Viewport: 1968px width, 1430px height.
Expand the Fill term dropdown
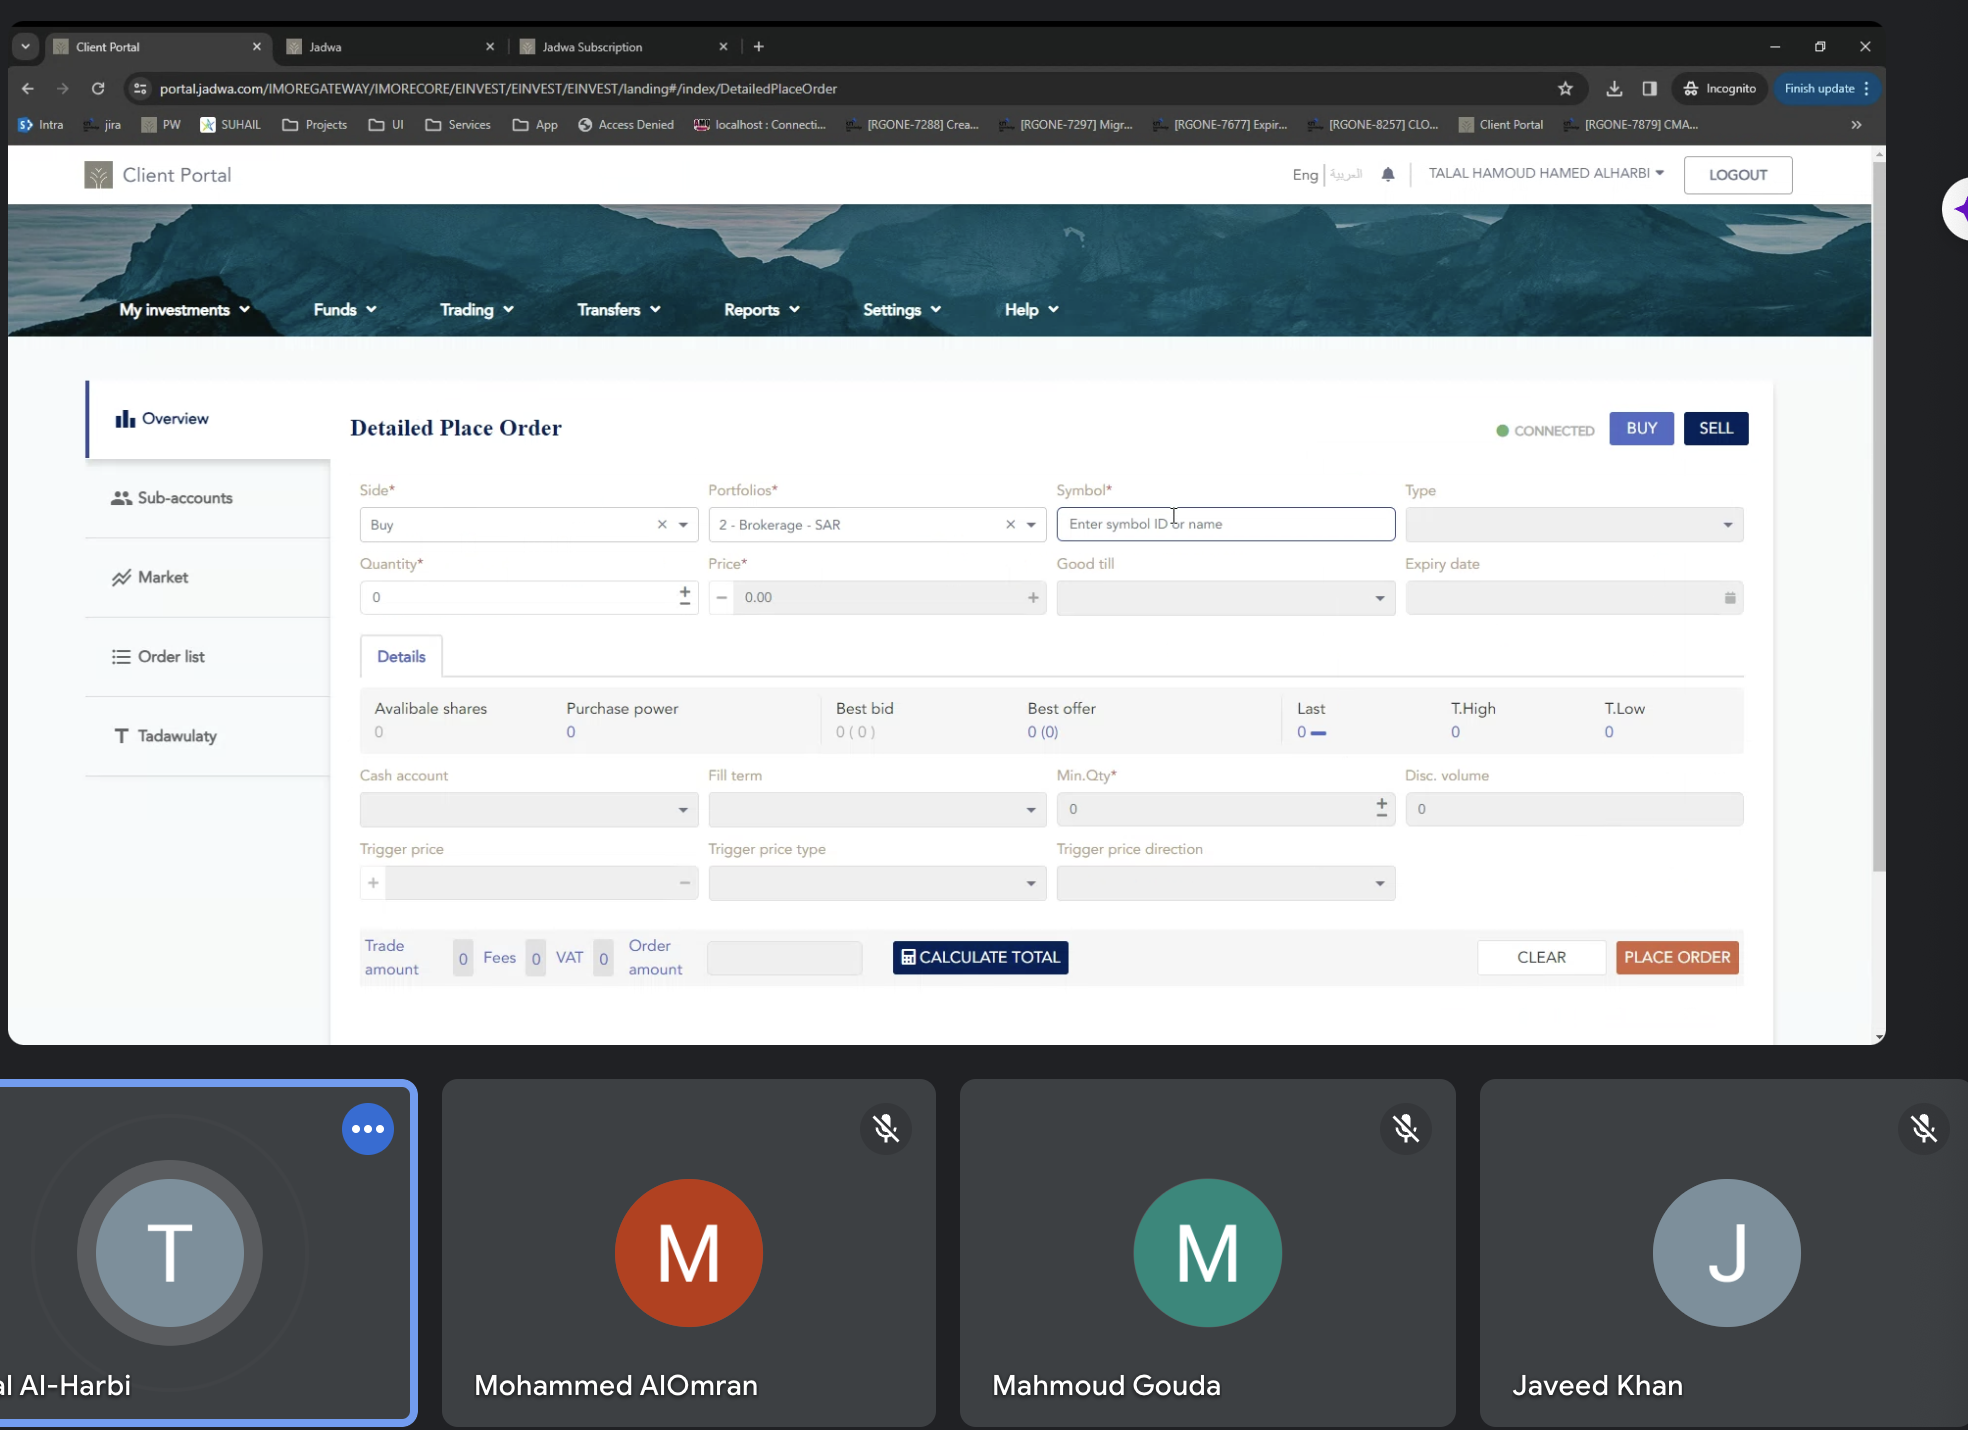tap(1030, 810)
